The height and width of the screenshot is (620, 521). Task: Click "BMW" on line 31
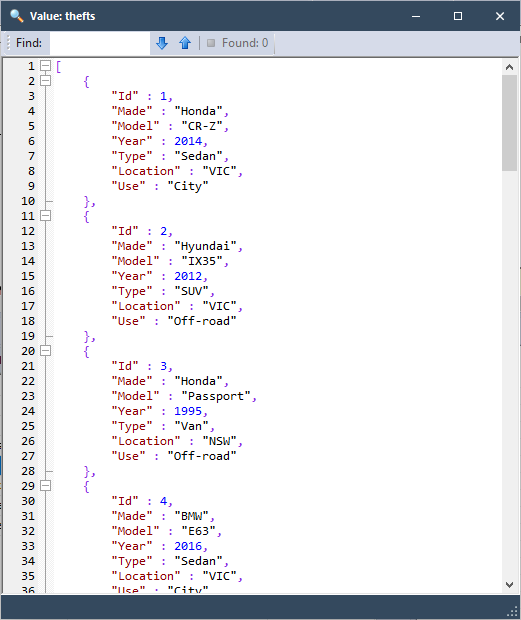[192, 516]
